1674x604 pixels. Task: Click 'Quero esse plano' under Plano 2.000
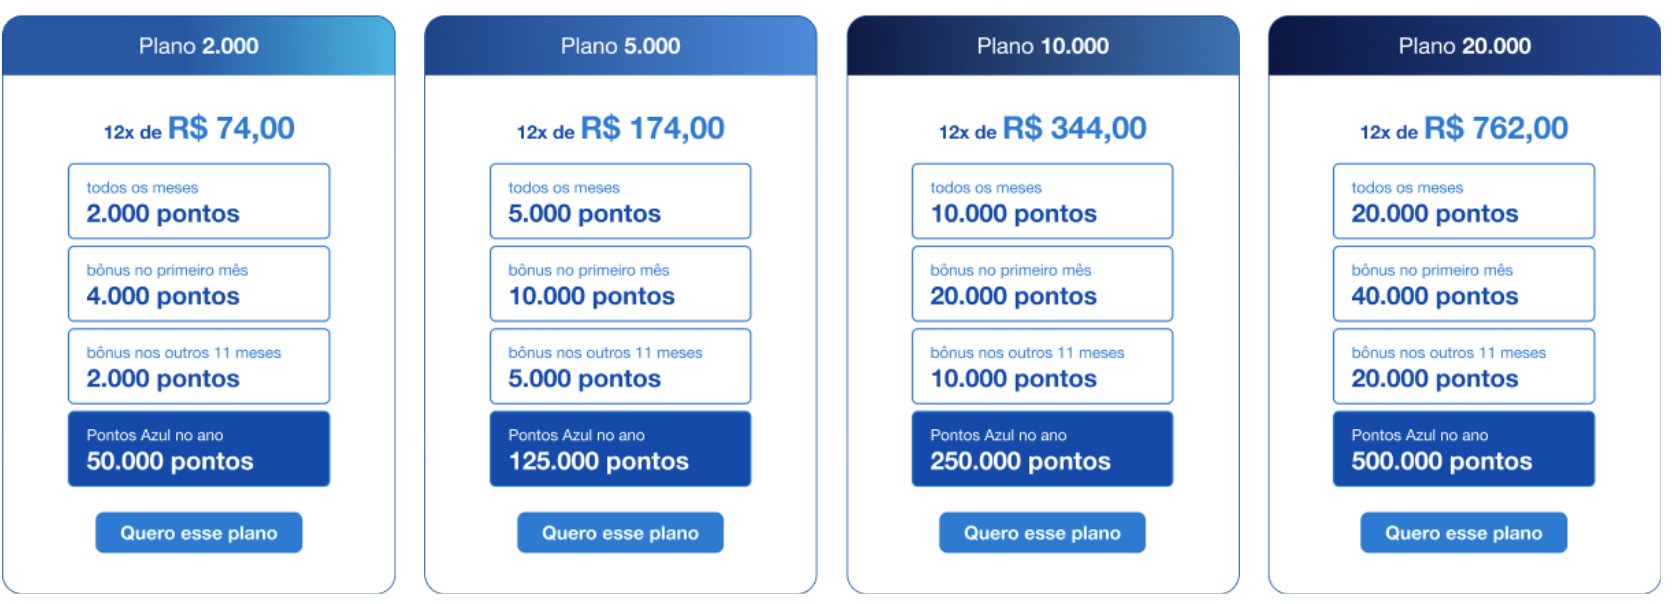[x=199, y=533]
